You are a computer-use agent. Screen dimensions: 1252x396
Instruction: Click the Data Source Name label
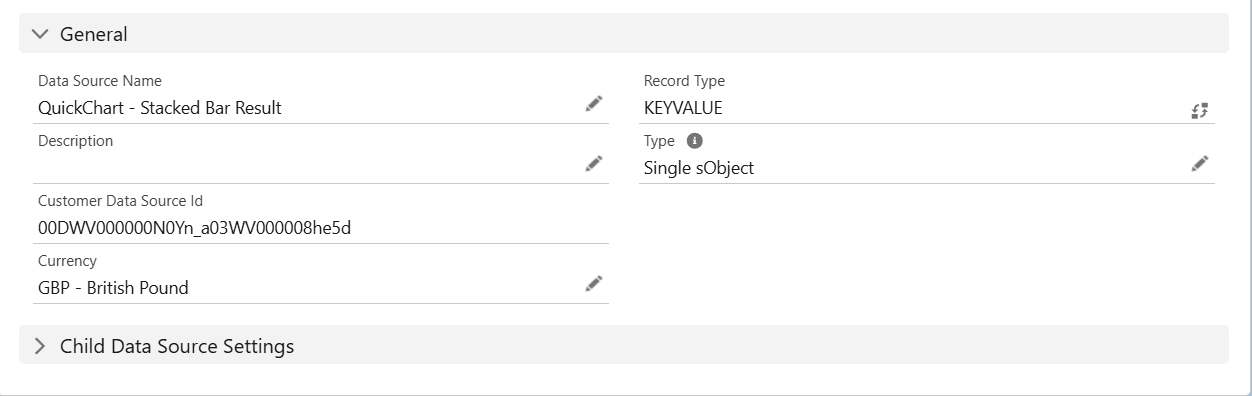(x=100, y=81)
